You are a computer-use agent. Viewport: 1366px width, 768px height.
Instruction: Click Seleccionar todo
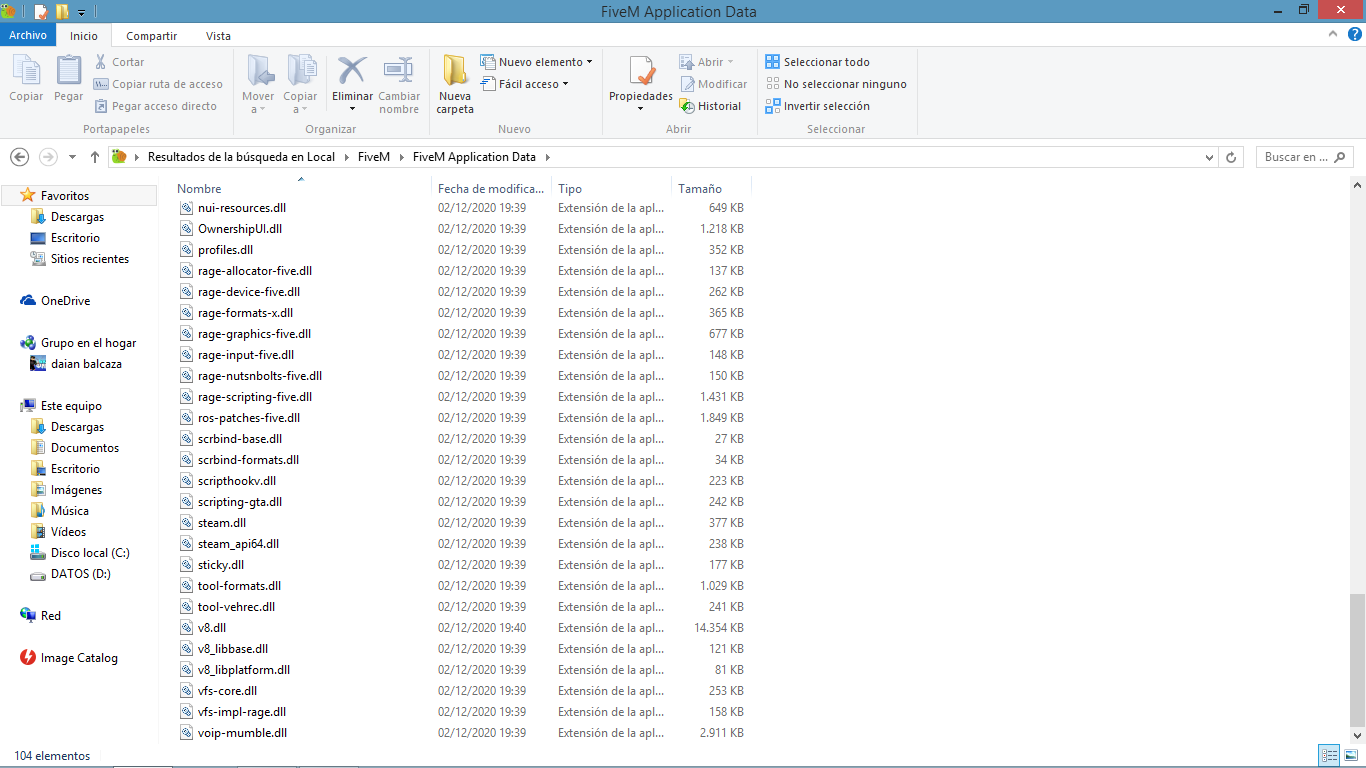point(818,62)
